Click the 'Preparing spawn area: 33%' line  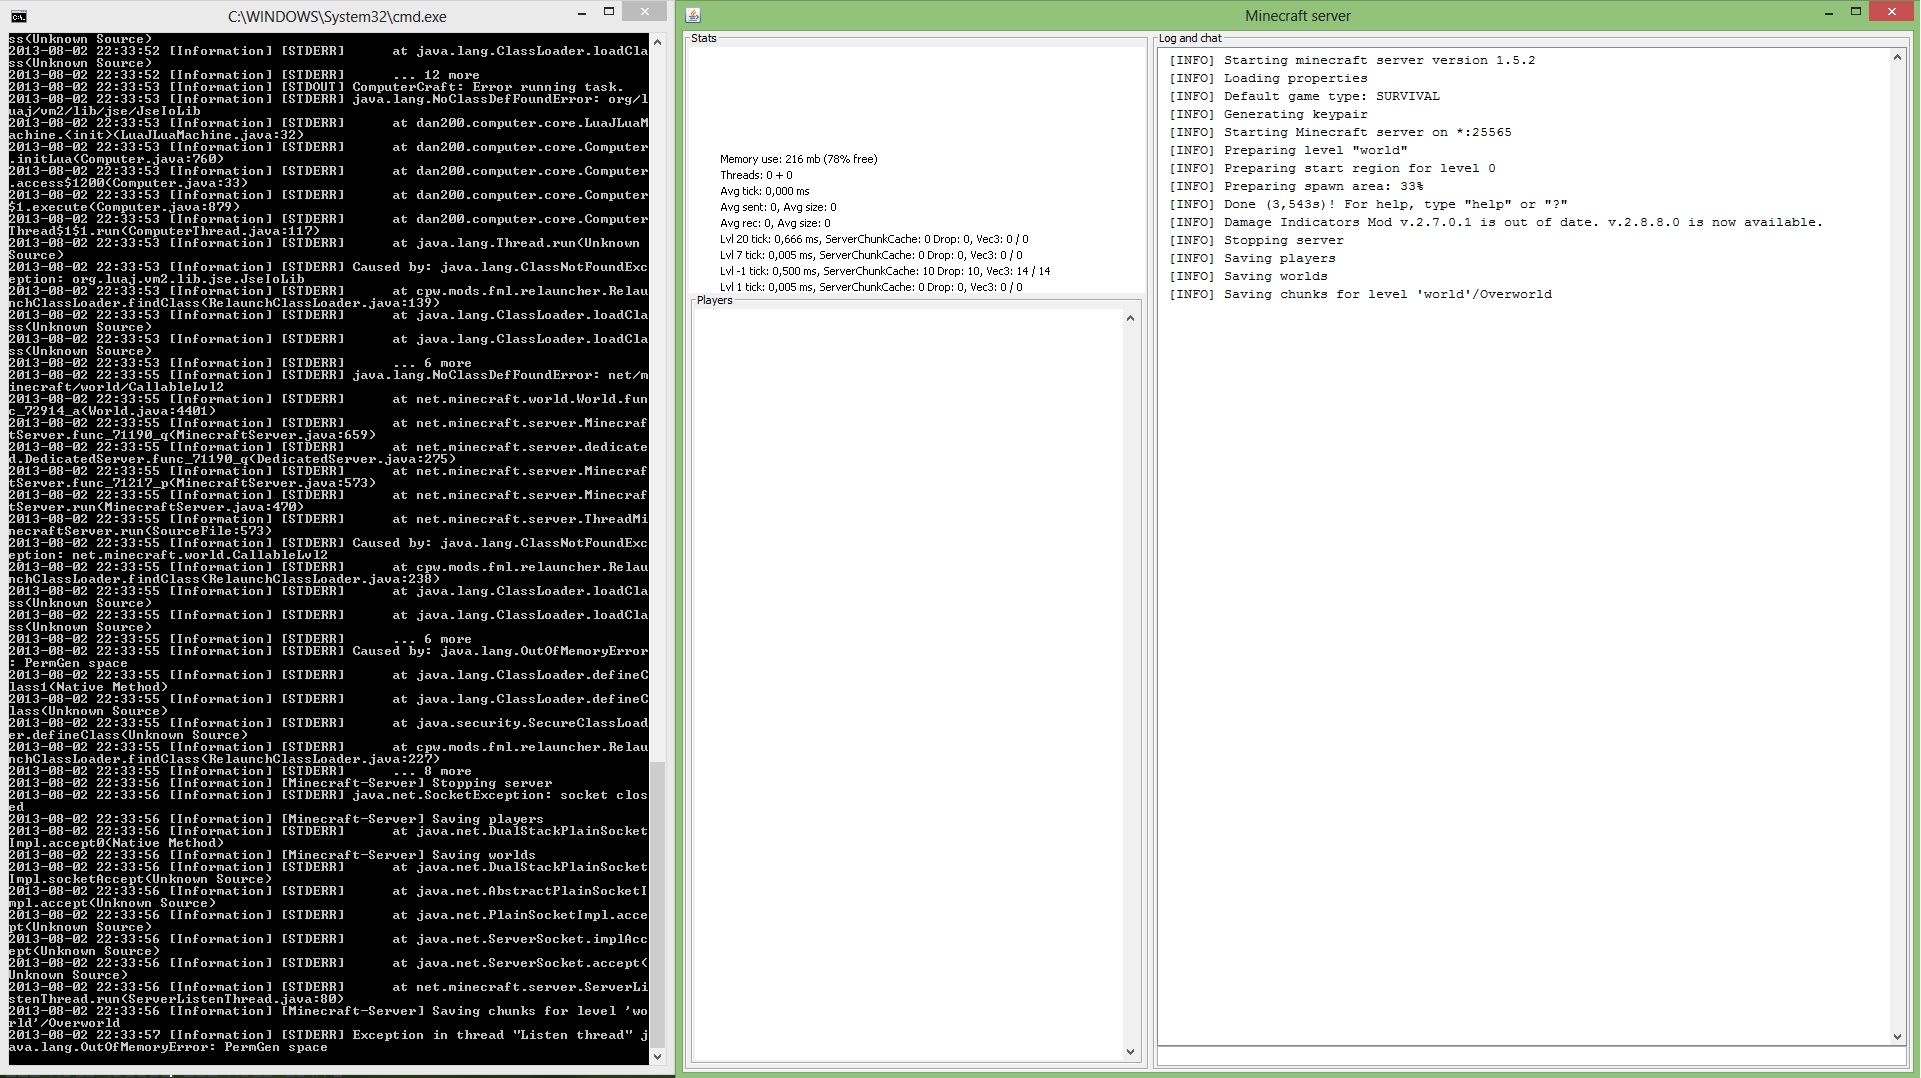[x=1296, y=187]
